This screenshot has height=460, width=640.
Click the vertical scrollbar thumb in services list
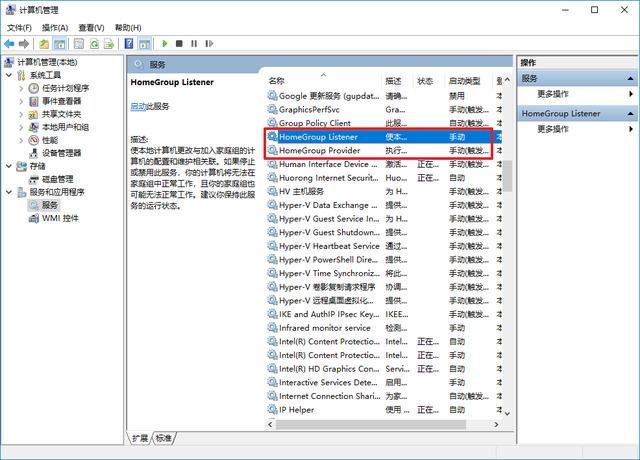[x=507, y=176]
